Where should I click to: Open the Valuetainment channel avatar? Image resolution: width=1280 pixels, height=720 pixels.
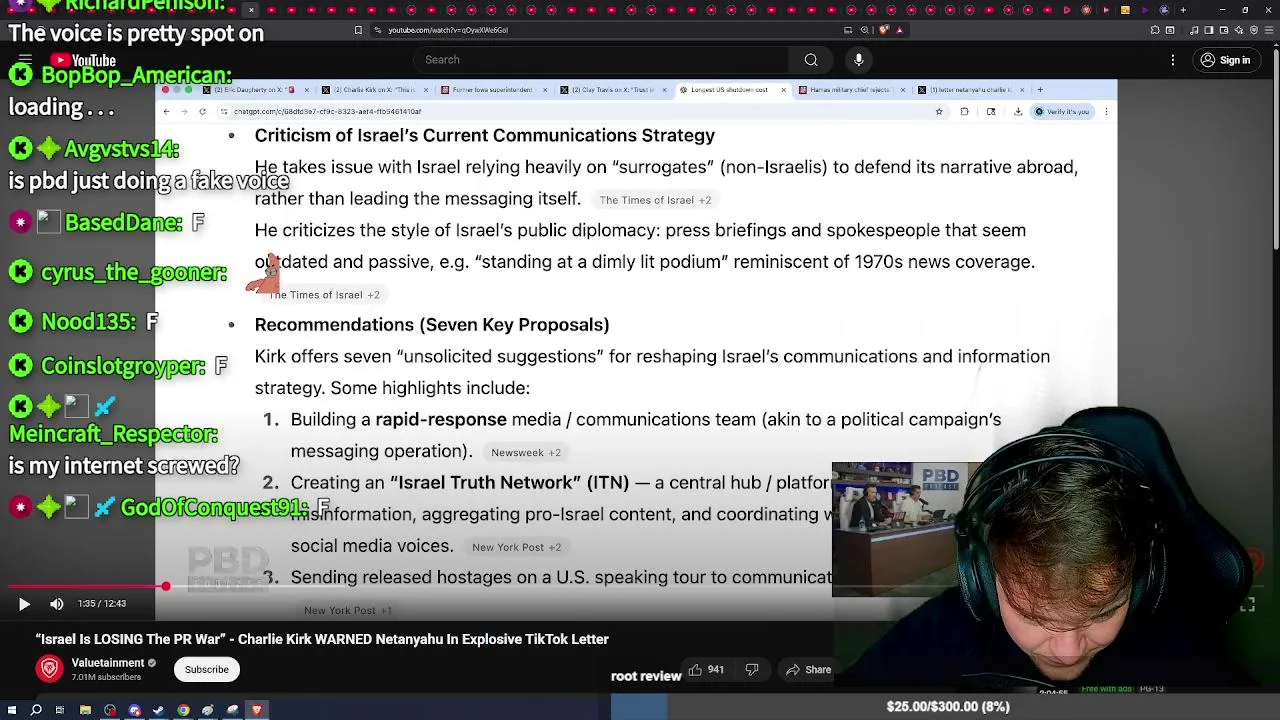pyautogui.click(x=49, y=669)
